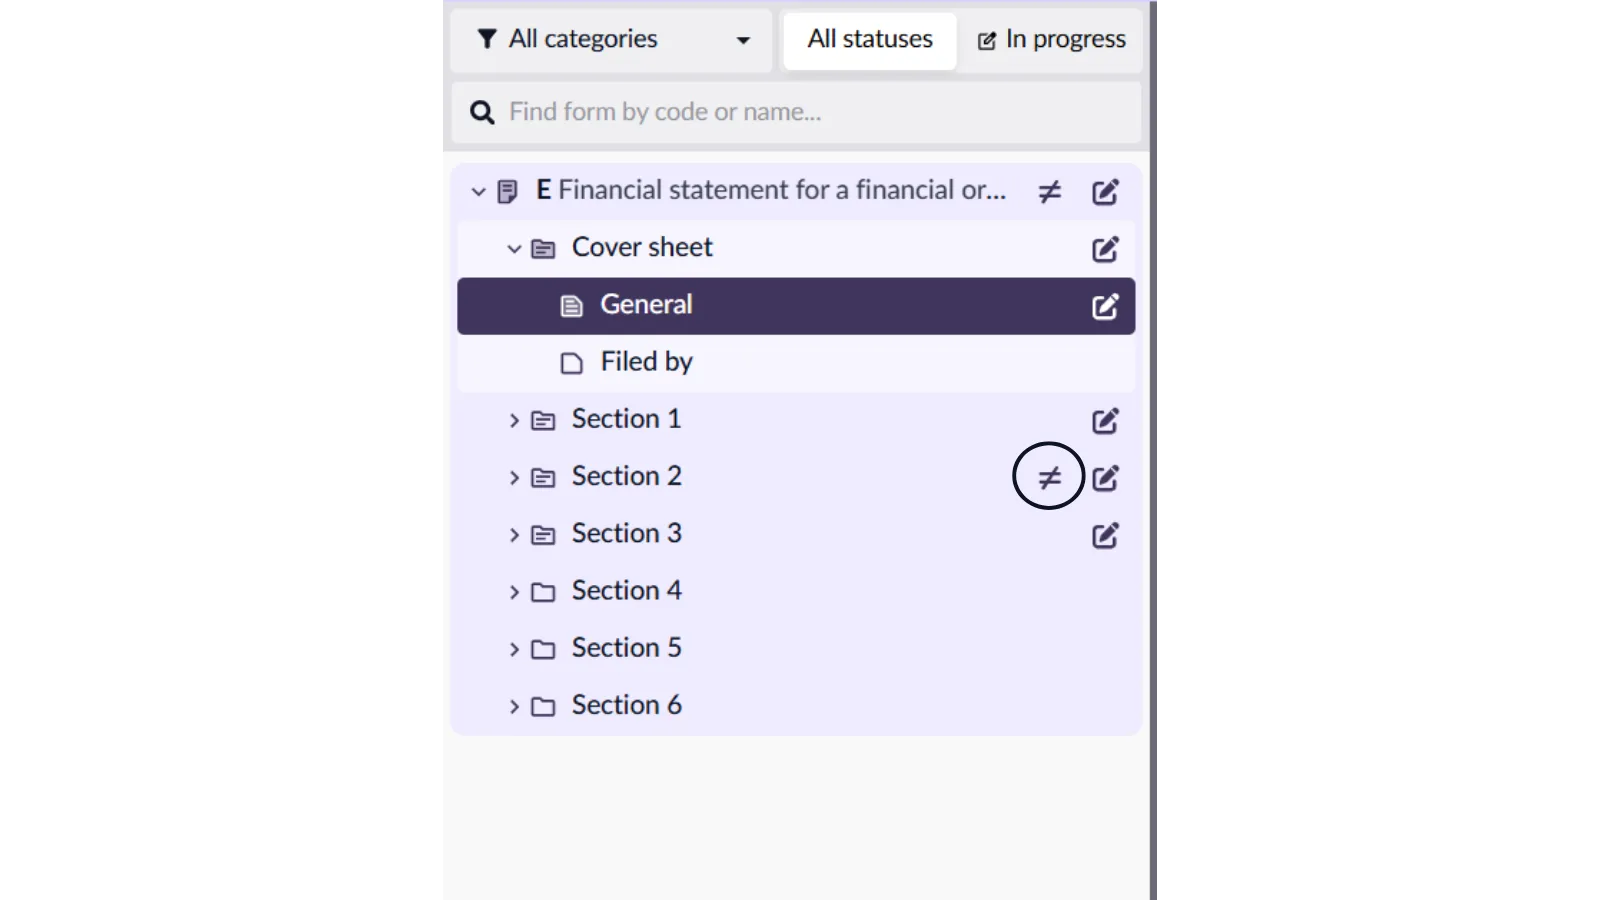Switch to the In progress tab

point(1051,40)
